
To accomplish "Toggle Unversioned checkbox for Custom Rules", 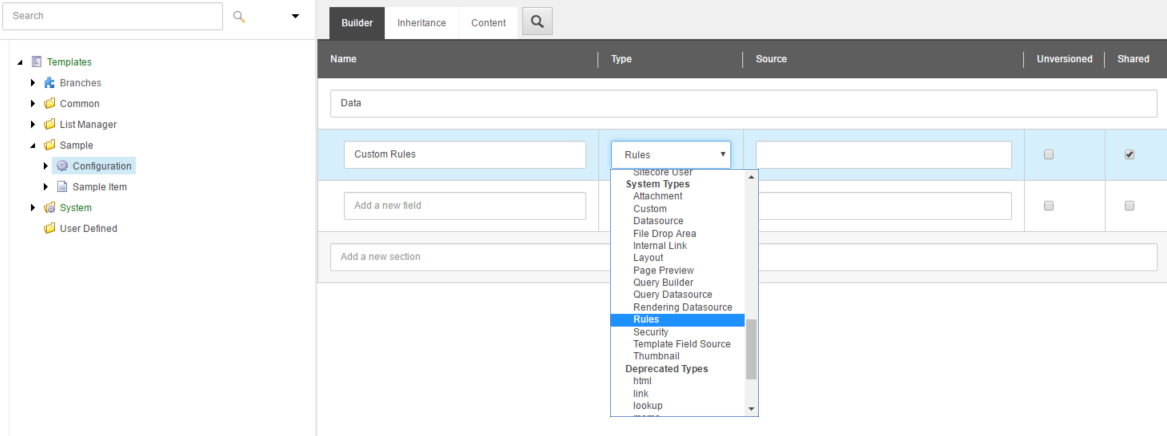I will coord(1049,155).
